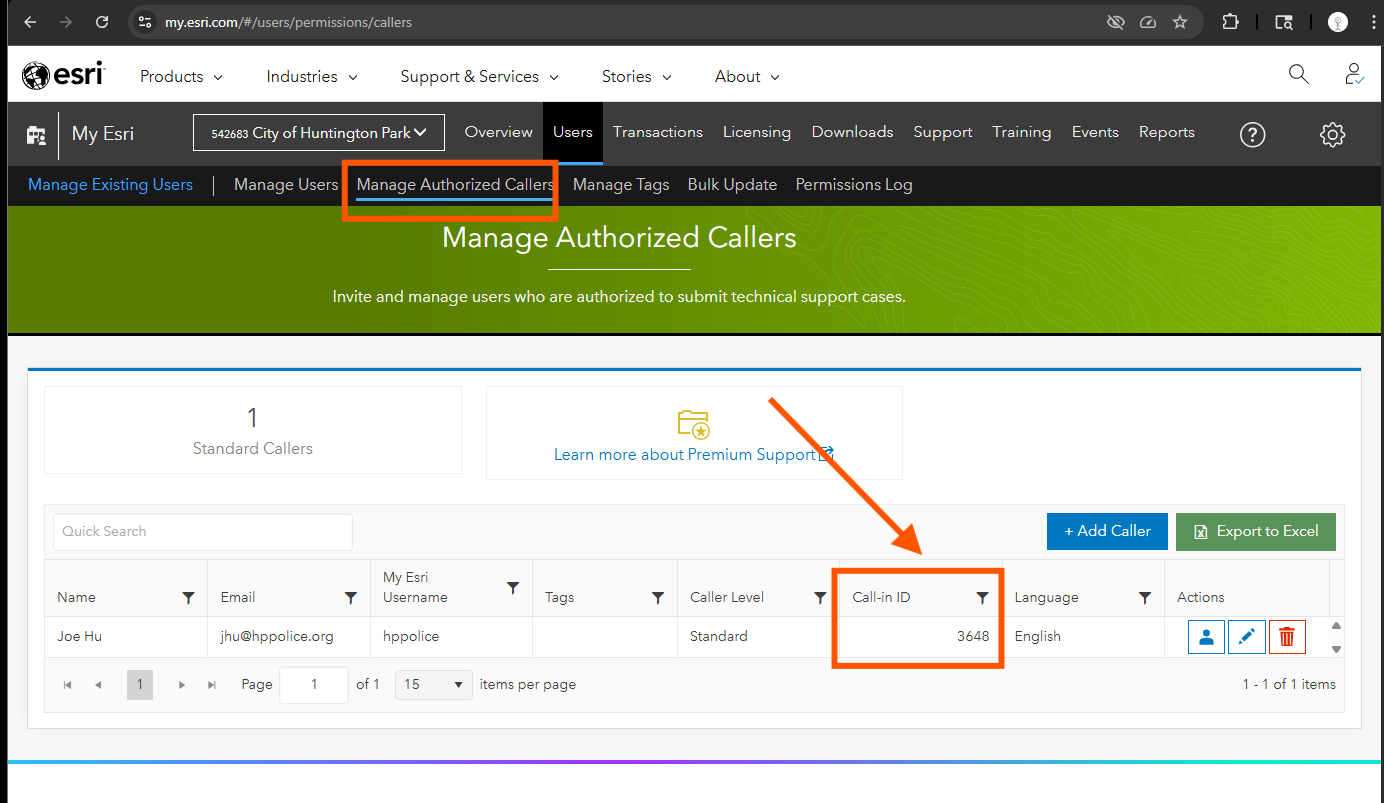Open the Training tab

tap(1022, 132)
